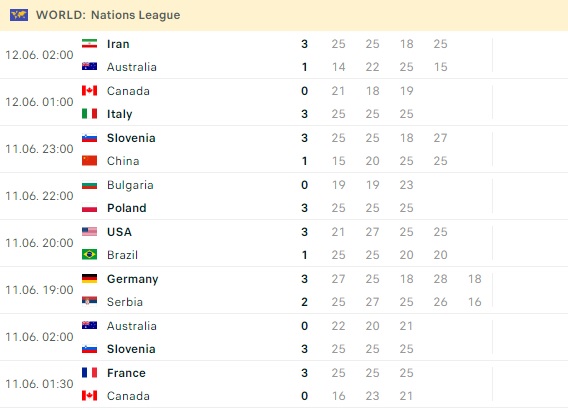Click the China flag icon
The height and width of the screenshot is (410, 568).
click(x=89, y=161)
